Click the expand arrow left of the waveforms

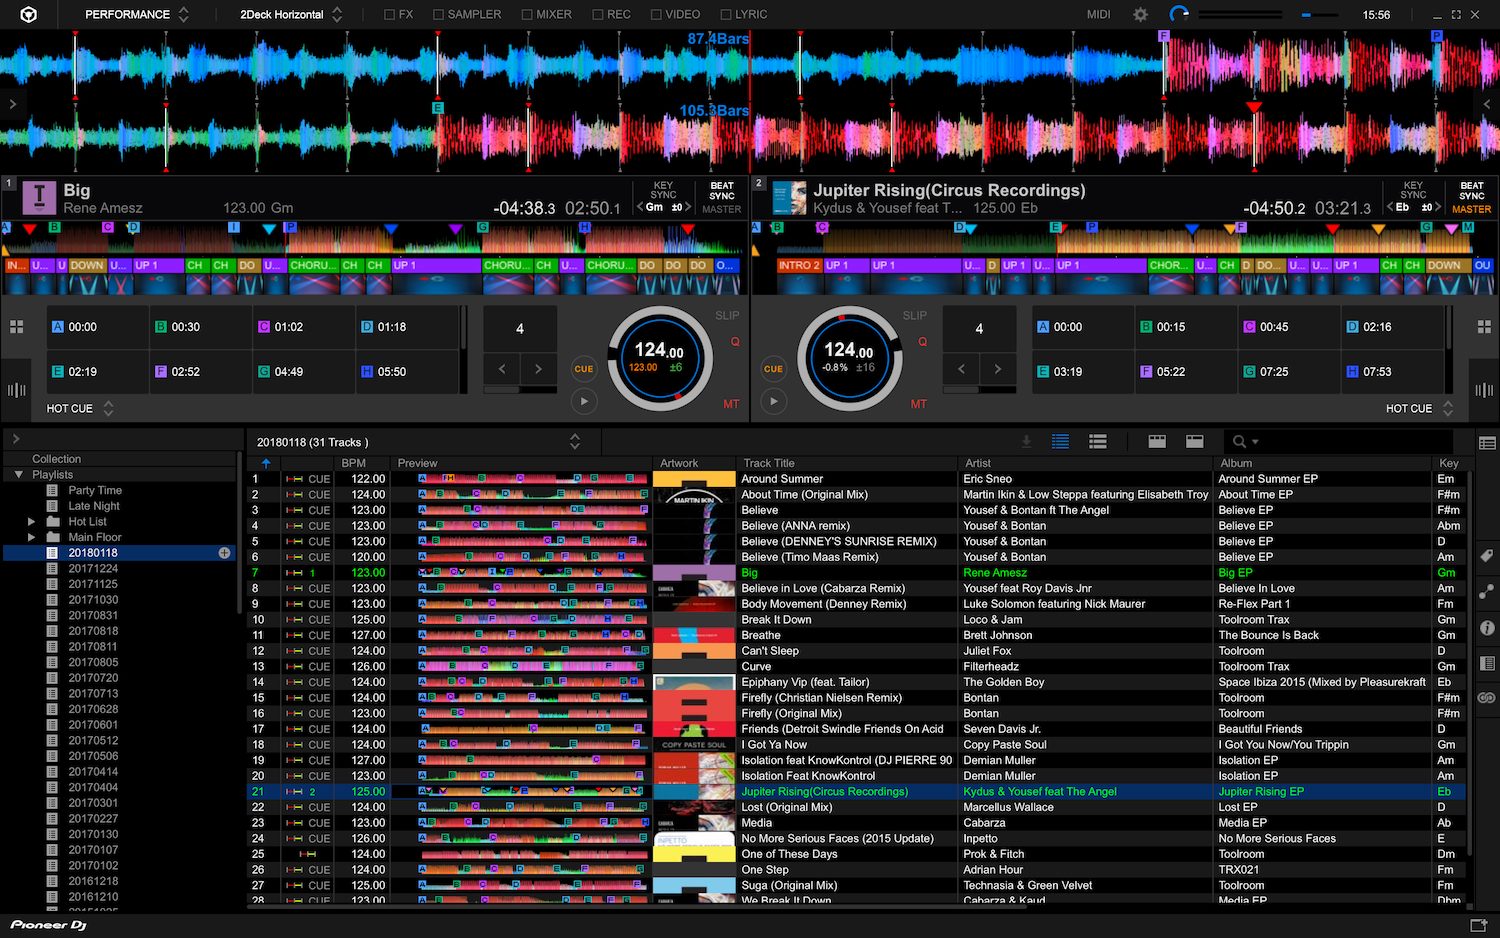(x=12, y=104)
